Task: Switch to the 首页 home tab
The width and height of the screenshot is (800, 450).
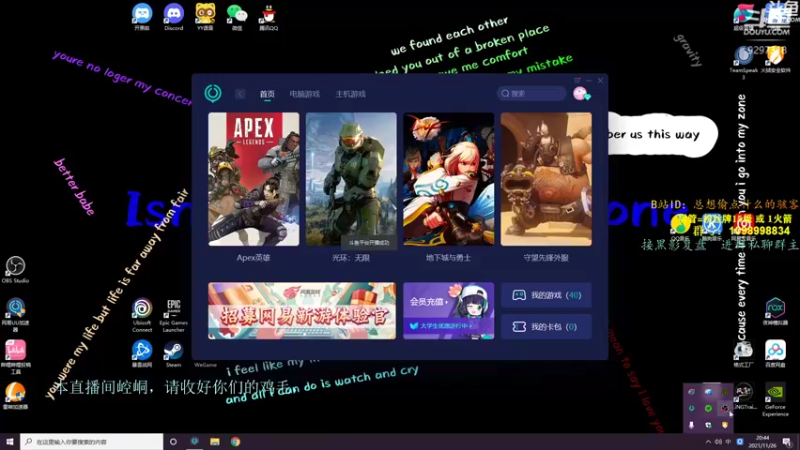Action: click(x=267, y=94)
